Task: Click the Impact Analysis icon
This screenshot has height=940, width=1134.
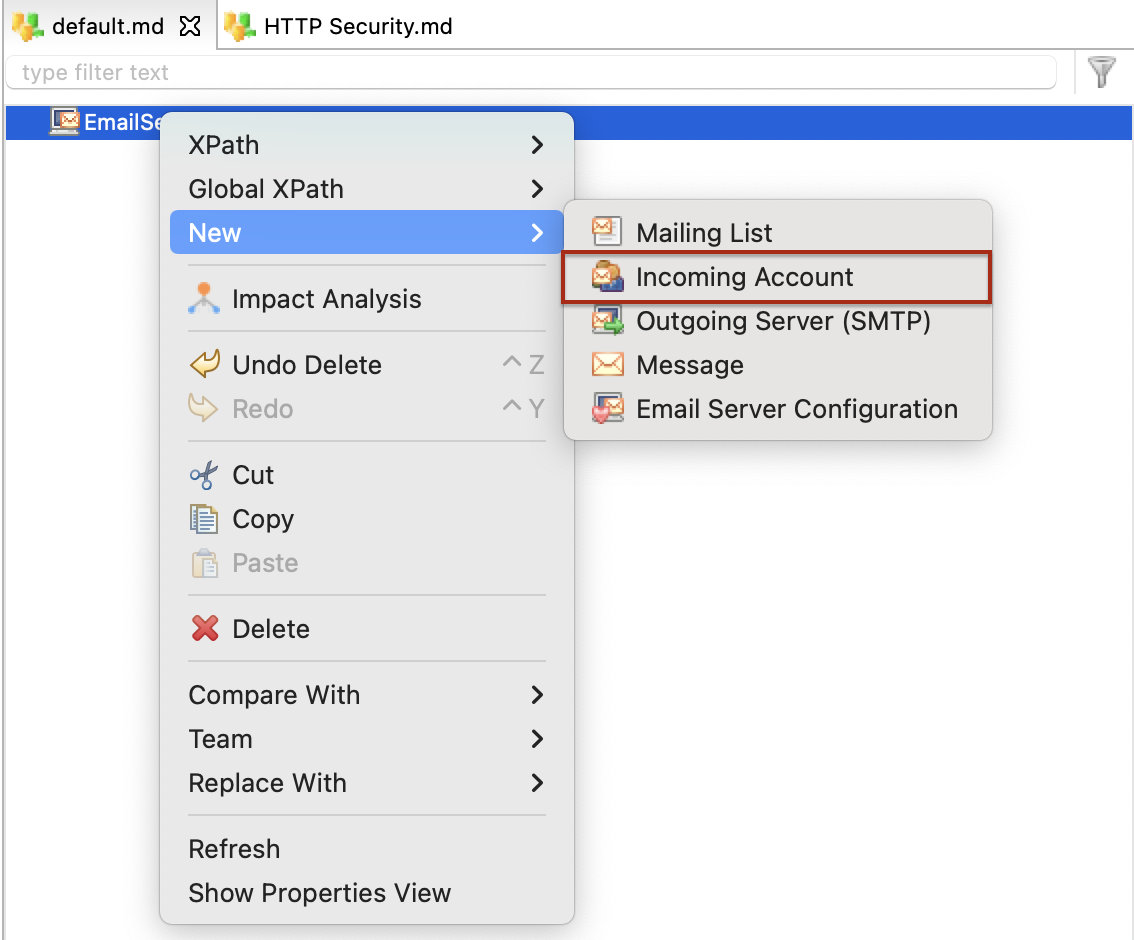Action: 204,299
